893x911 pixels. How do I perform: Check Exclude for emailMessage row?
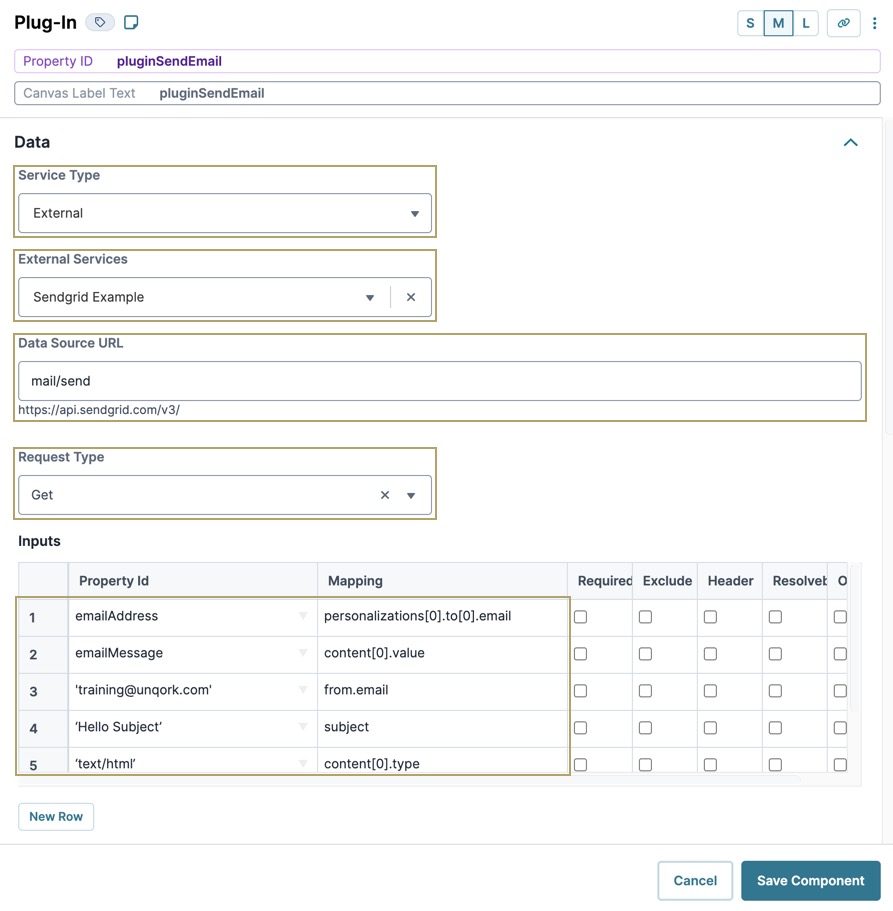tap(645, 654)
